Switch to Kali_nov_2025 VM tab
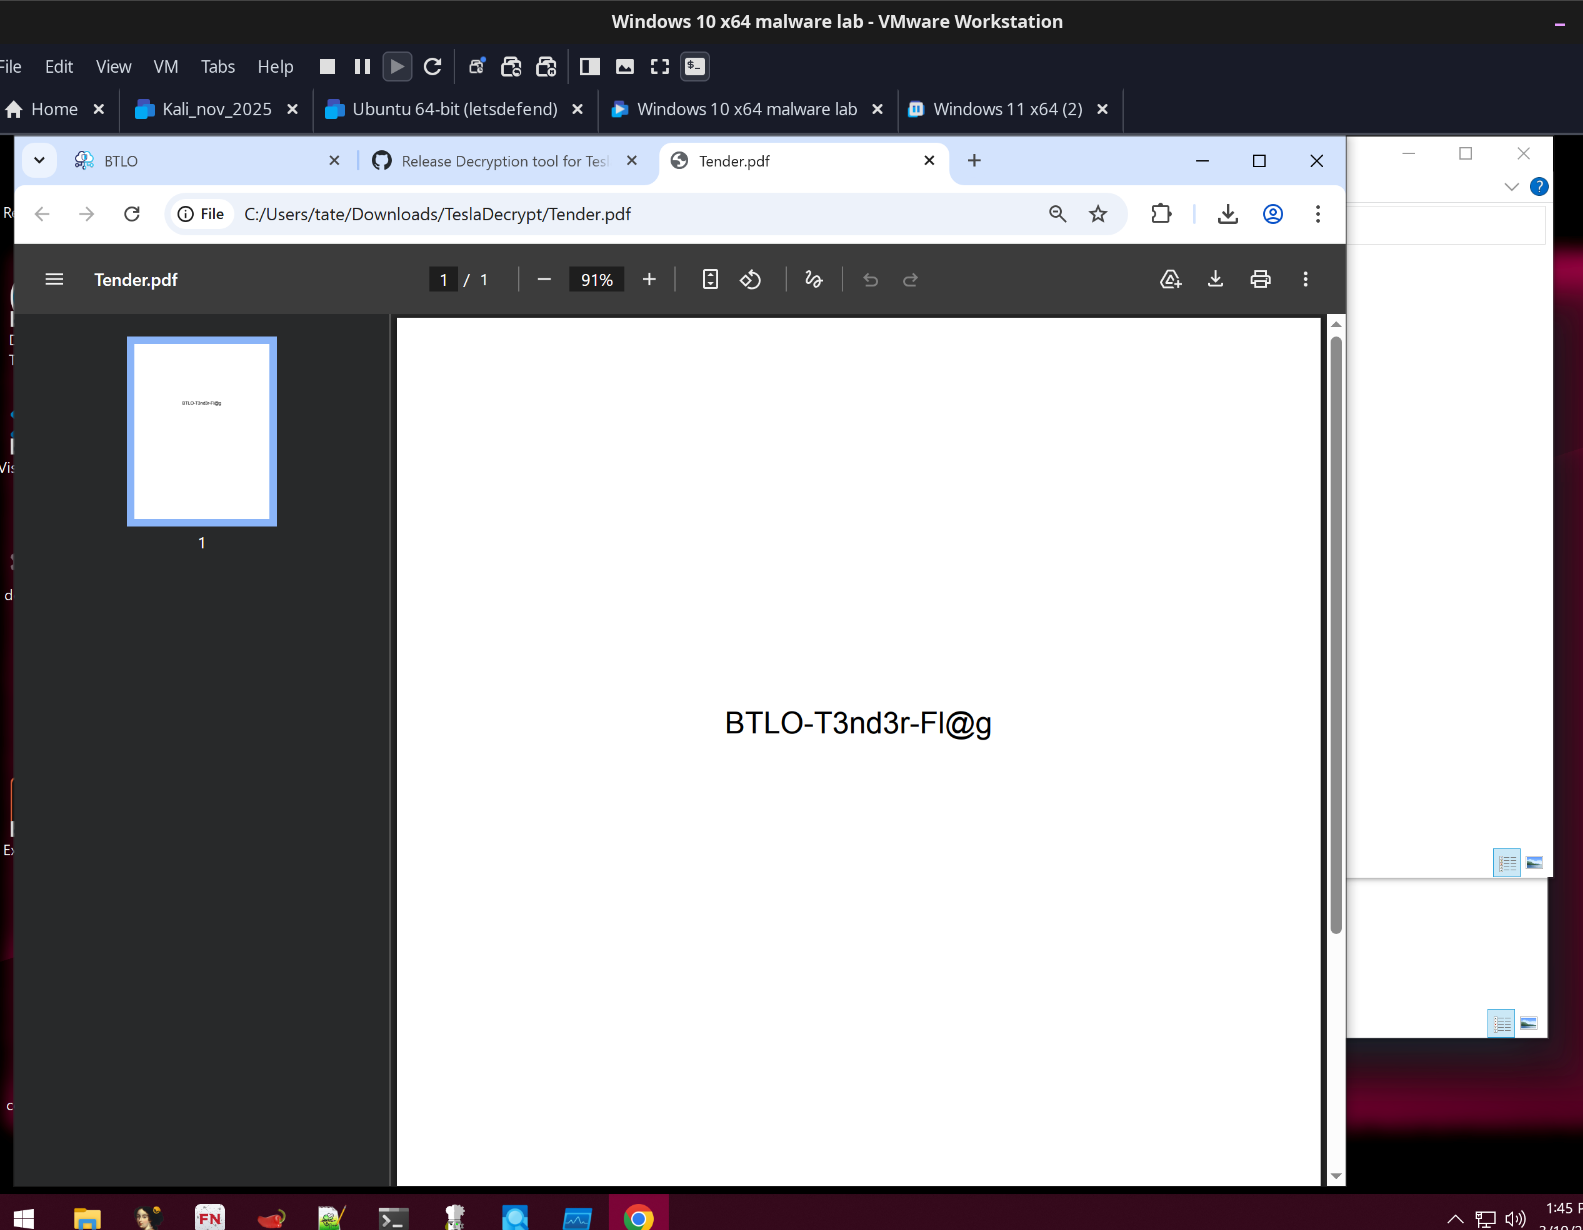Screen dimensions: 1583x1230 [x=216, y=109]
